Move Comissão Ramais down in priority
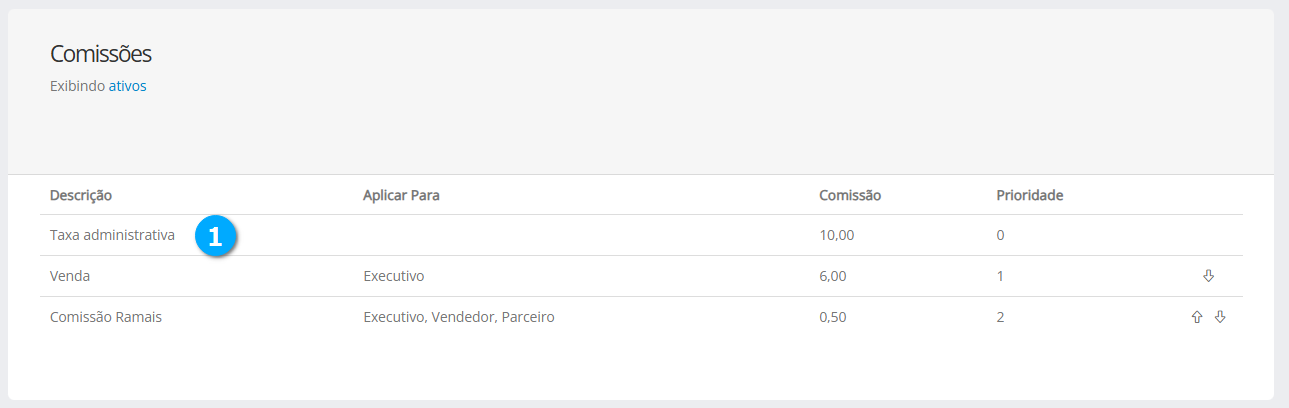The image size is (1289, 408). pos(1220,317)
